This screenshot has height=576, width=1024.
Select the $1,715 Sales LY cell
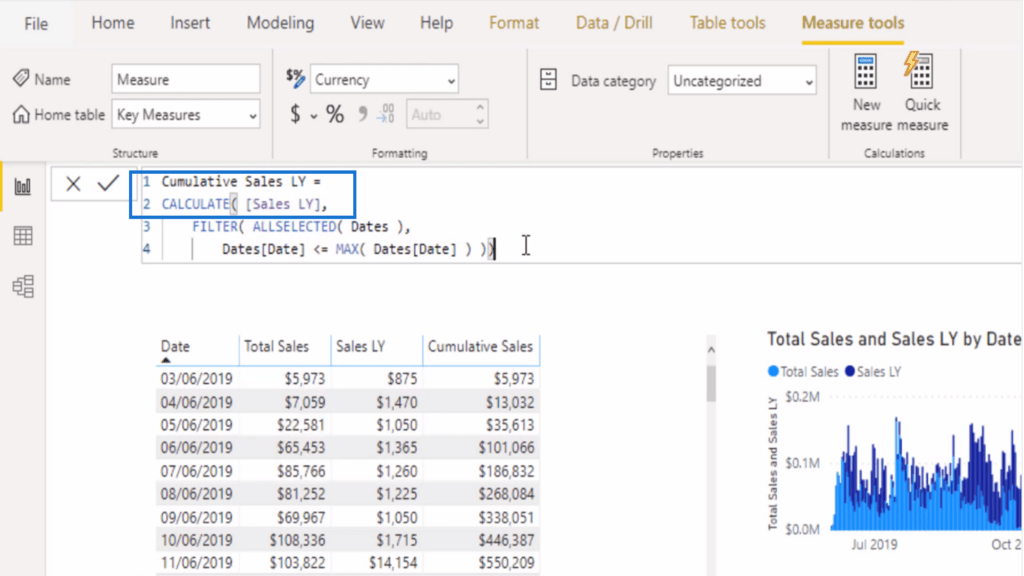click(x=396, y=540)
